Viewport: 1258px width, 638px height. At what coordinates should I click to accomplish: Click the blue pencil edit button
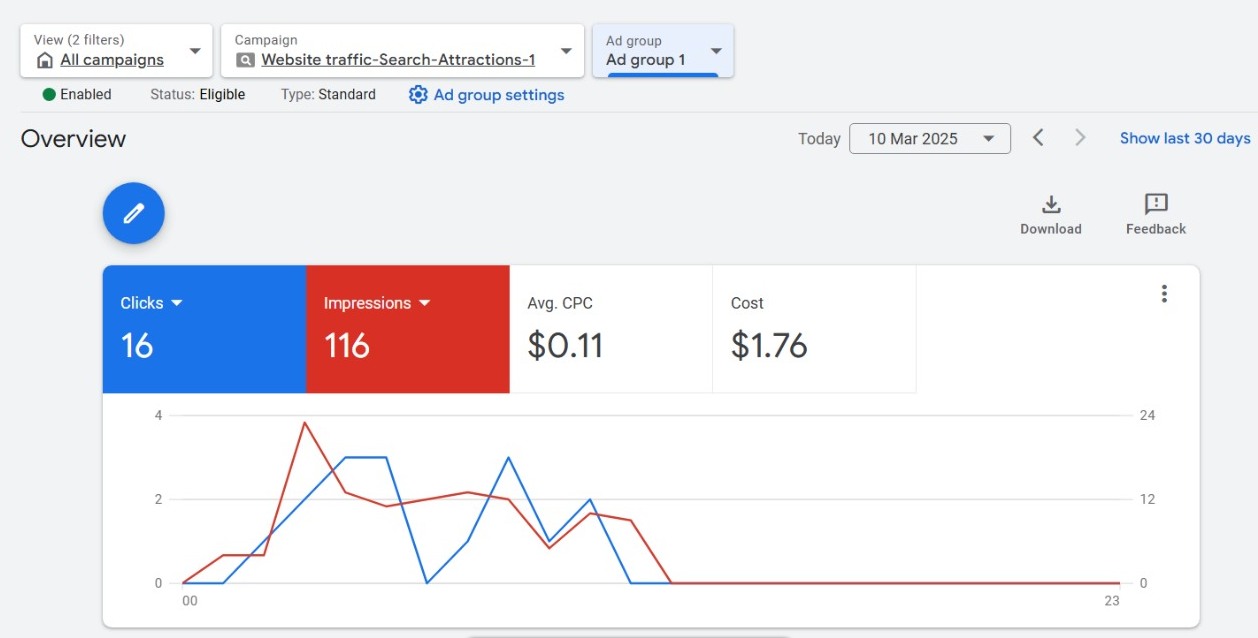pos(133,213)
